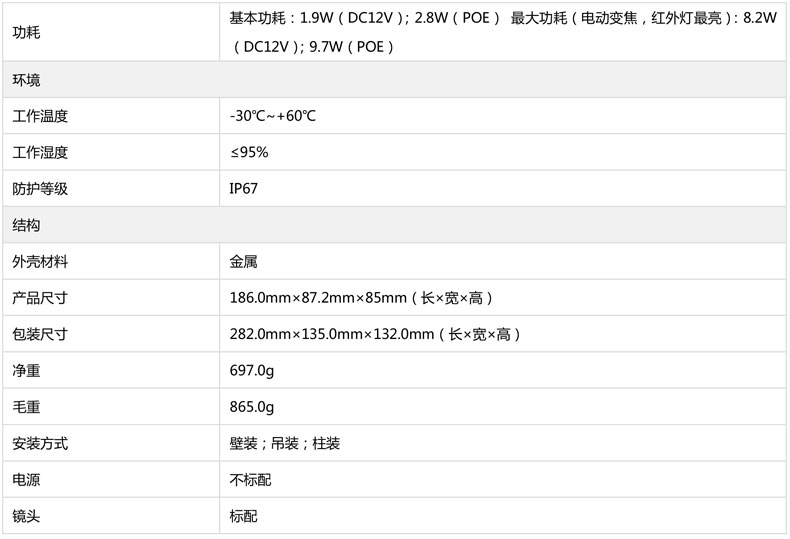Image resolution: width=790 pixels, height=539 pixels.
Task: Click the 功耗 row label
Action: [x=27, y=32]
